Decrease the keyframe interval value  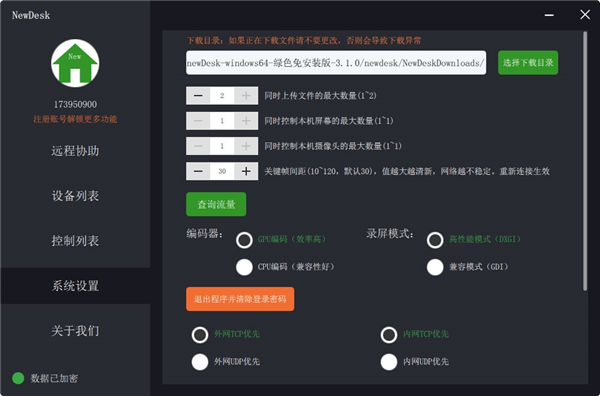(x=198, y=171)
